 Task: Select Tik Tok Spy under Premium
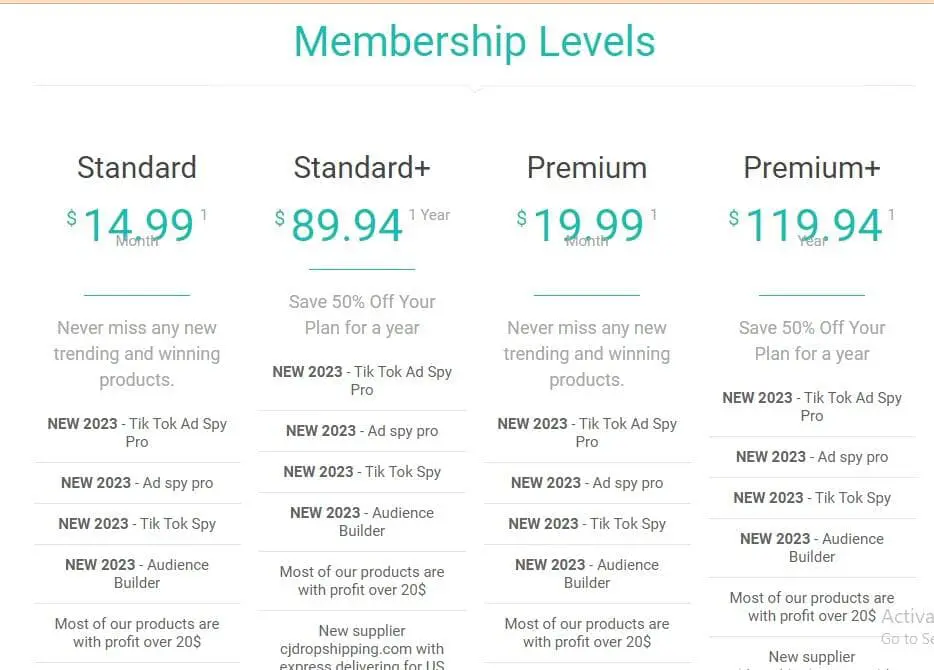point(587,523)
